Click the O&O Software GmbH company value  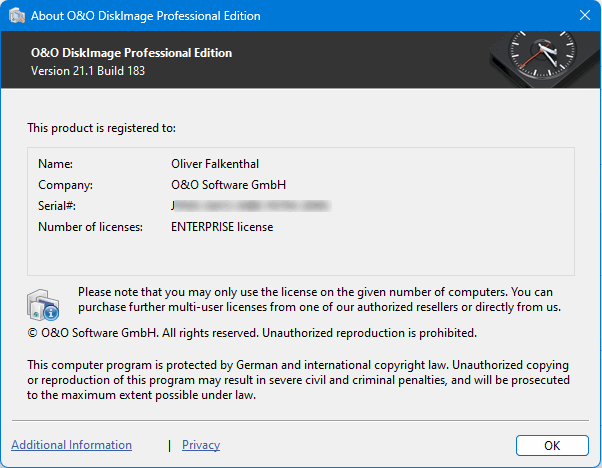[229, 185]
